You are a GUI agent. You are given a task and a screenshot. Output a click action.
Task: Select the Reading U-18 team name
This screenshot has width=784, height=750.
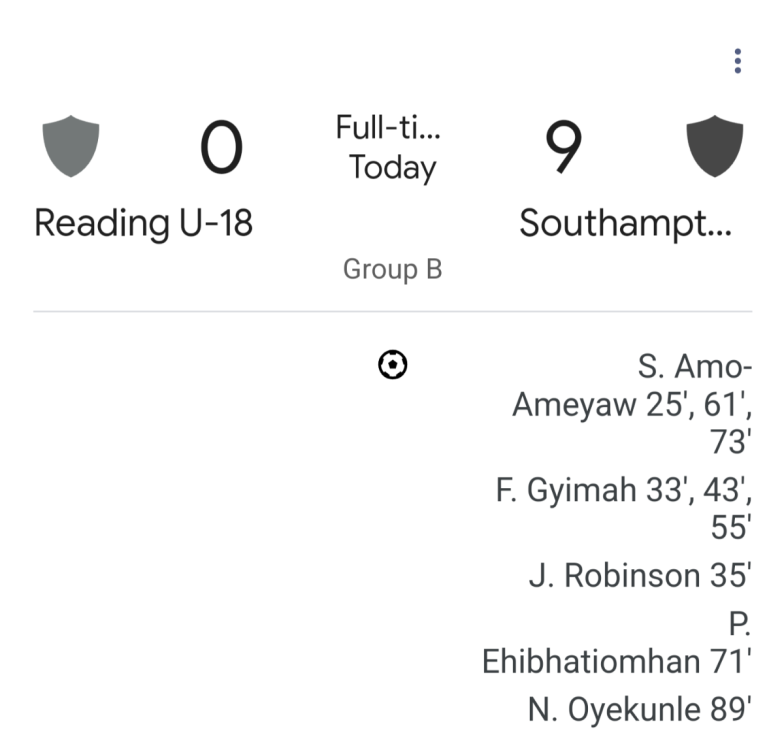pyautogui.click(x=143, y=222)
